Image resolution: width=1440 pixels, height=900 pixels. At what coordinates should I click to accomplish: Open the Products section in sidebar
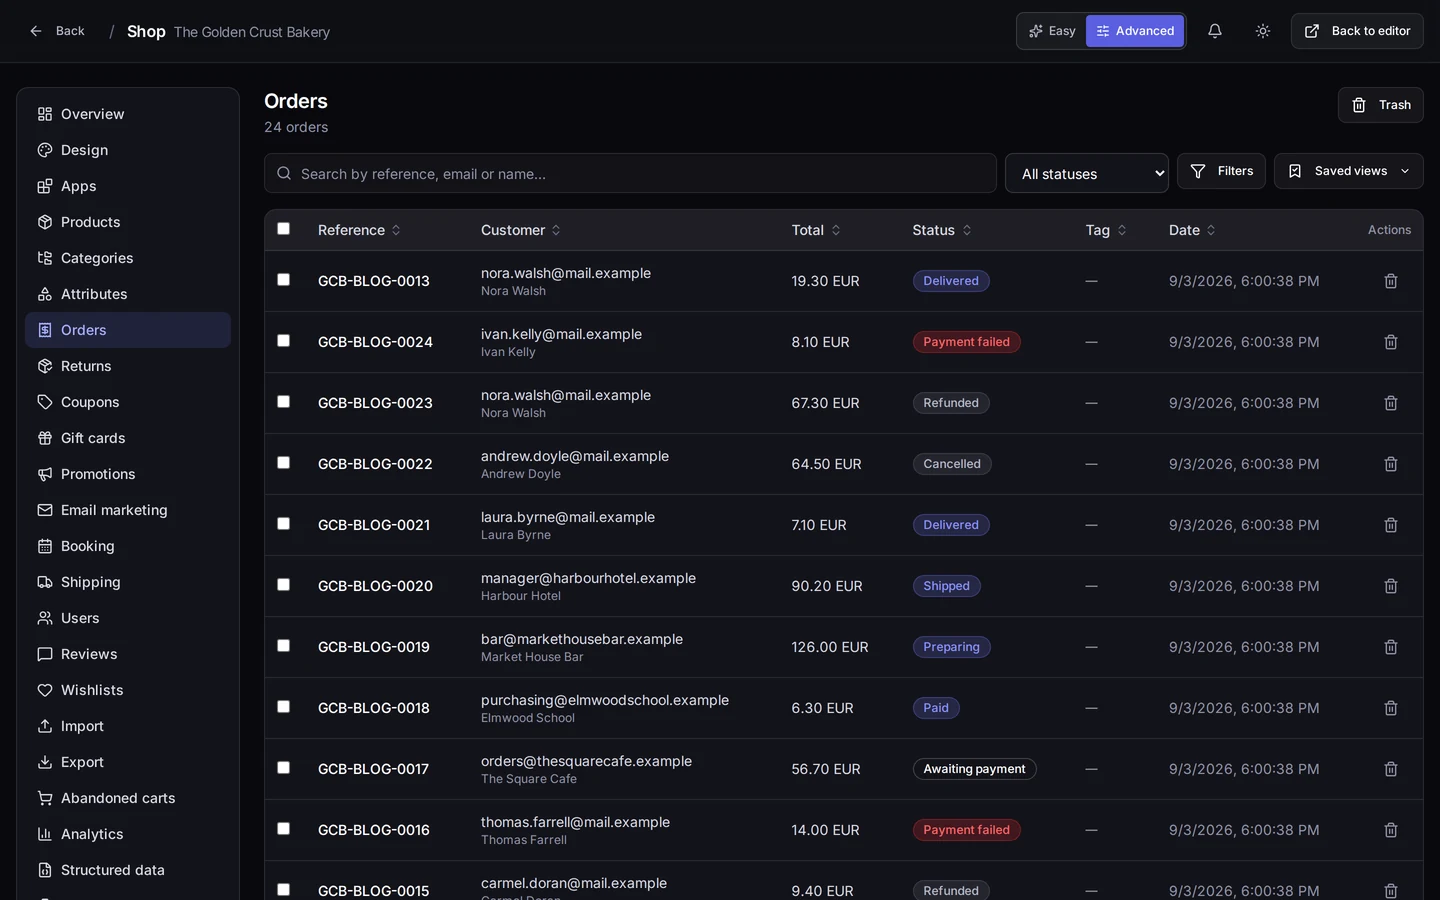(x=128, y=222)
